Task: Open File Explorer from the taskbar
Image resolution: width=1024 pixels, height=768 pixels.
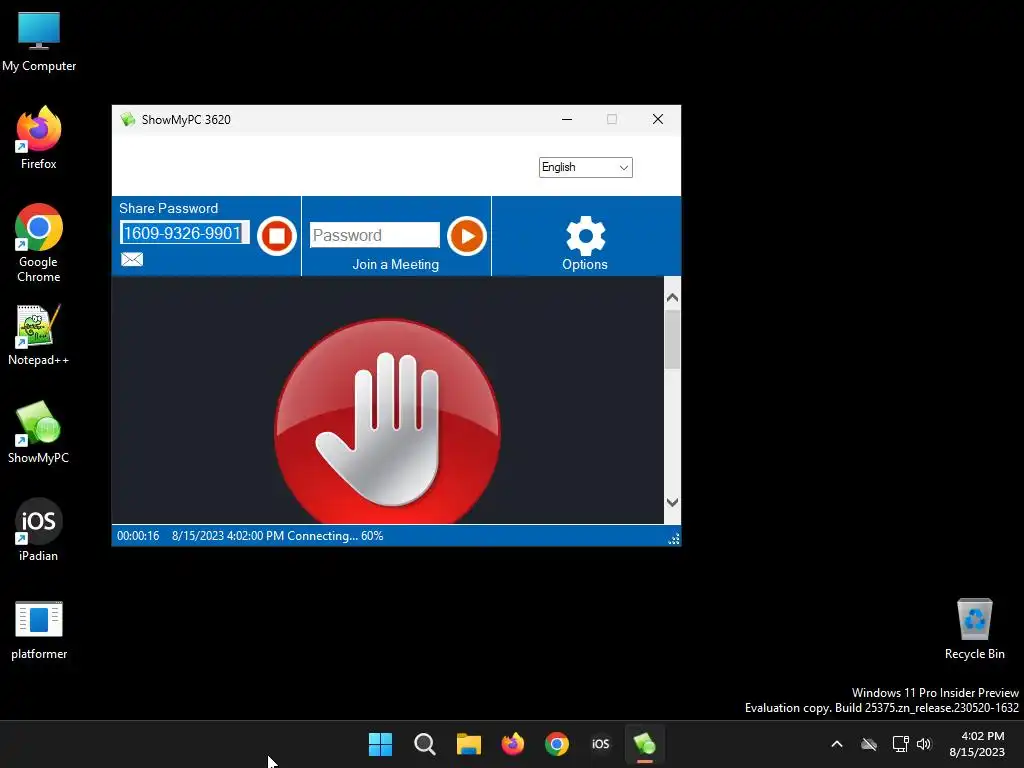Action: coord(469,744)
